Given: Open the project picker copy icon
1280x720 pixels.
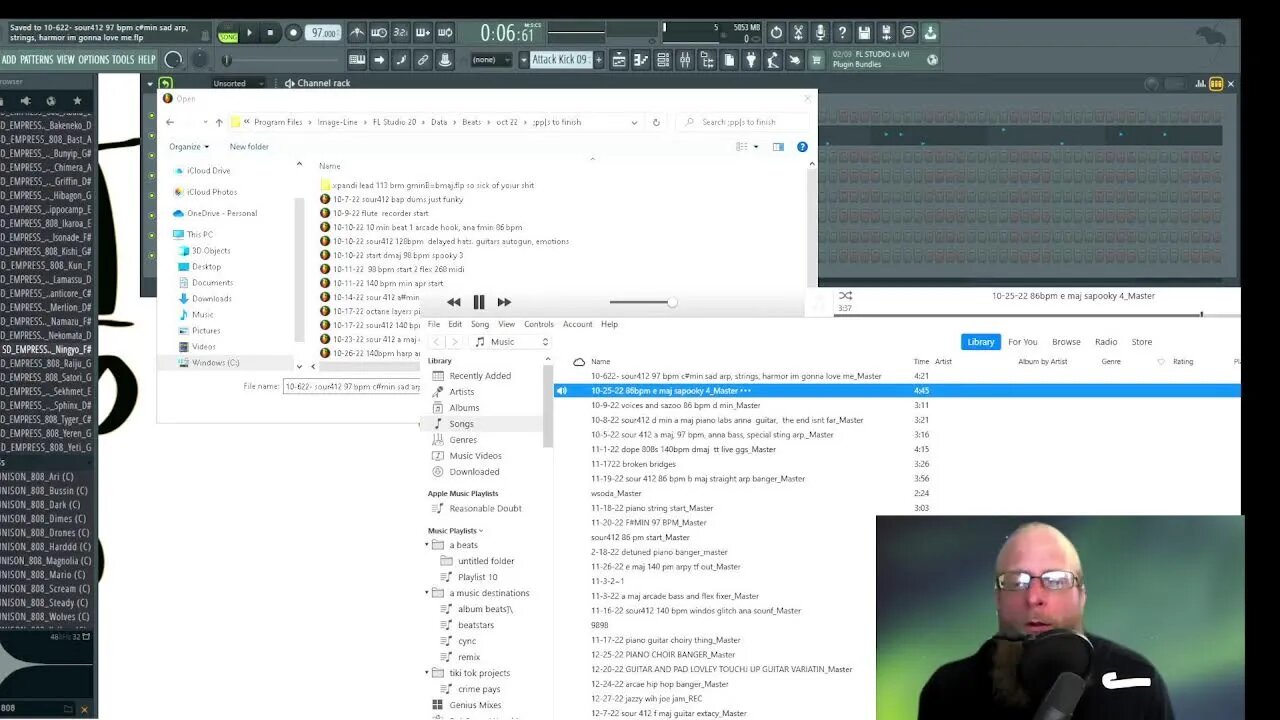Looking at the screenshot, I should pos(730,60).
